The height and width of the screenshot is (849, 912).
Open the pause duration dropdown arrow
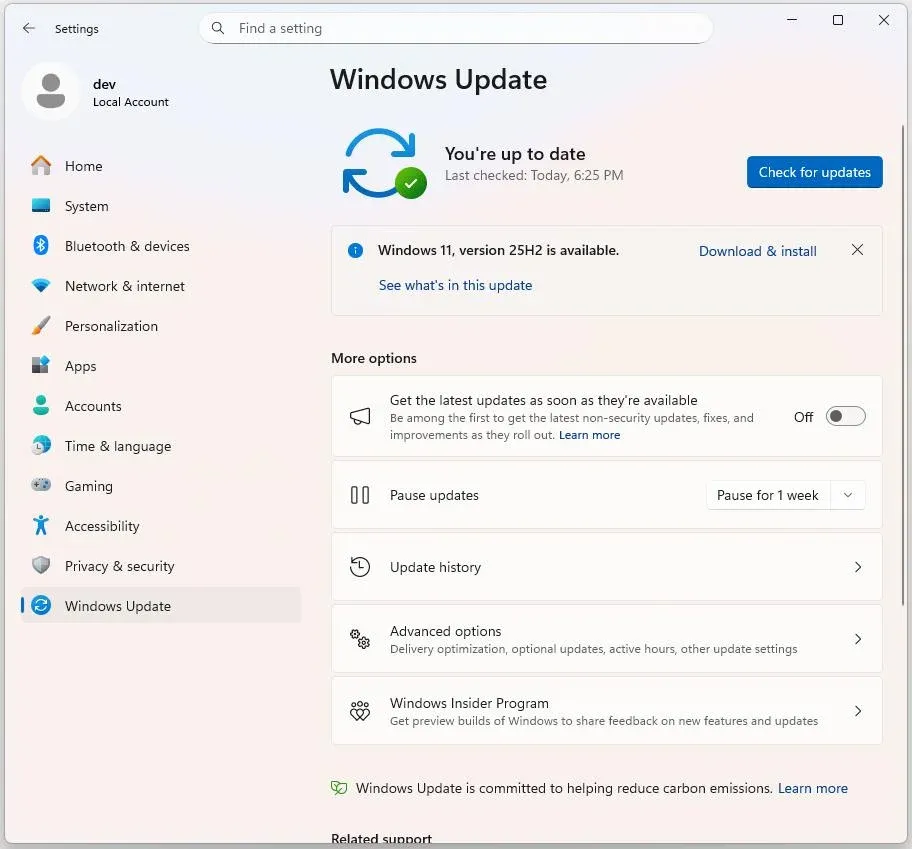tap(848, 495)
